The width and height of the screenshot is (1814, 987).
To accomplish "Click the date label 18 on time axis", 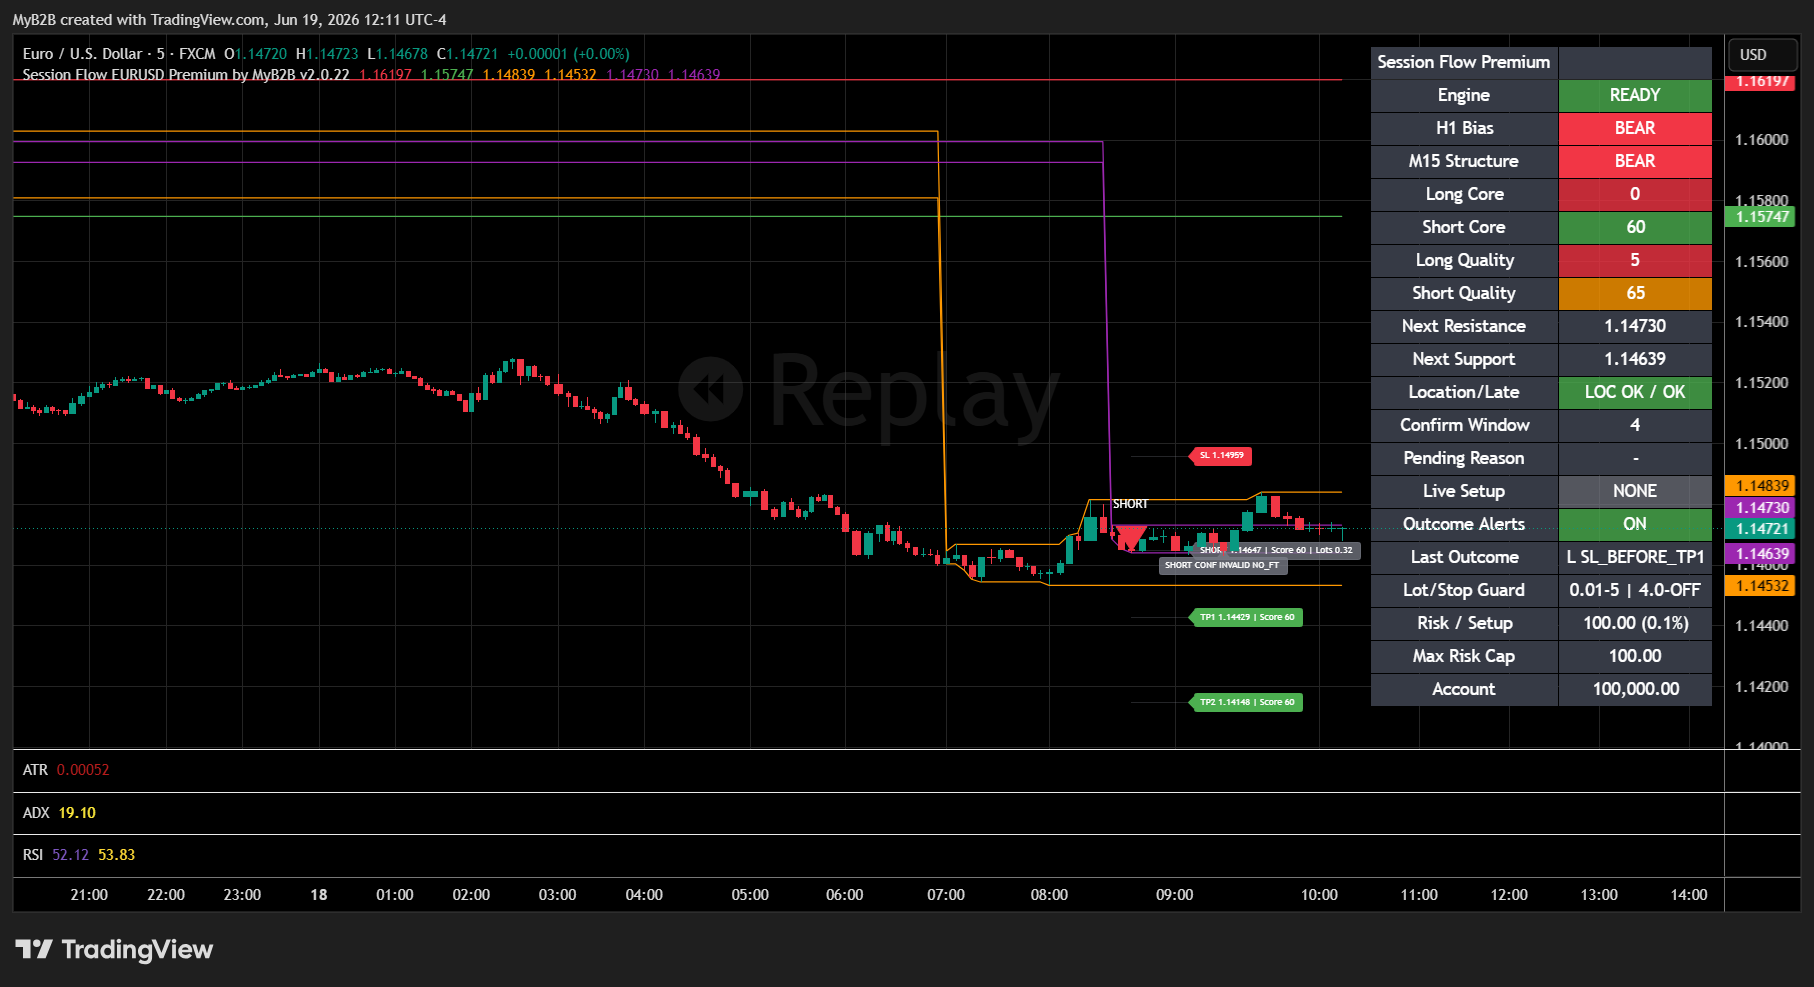I will pos(319,895).
